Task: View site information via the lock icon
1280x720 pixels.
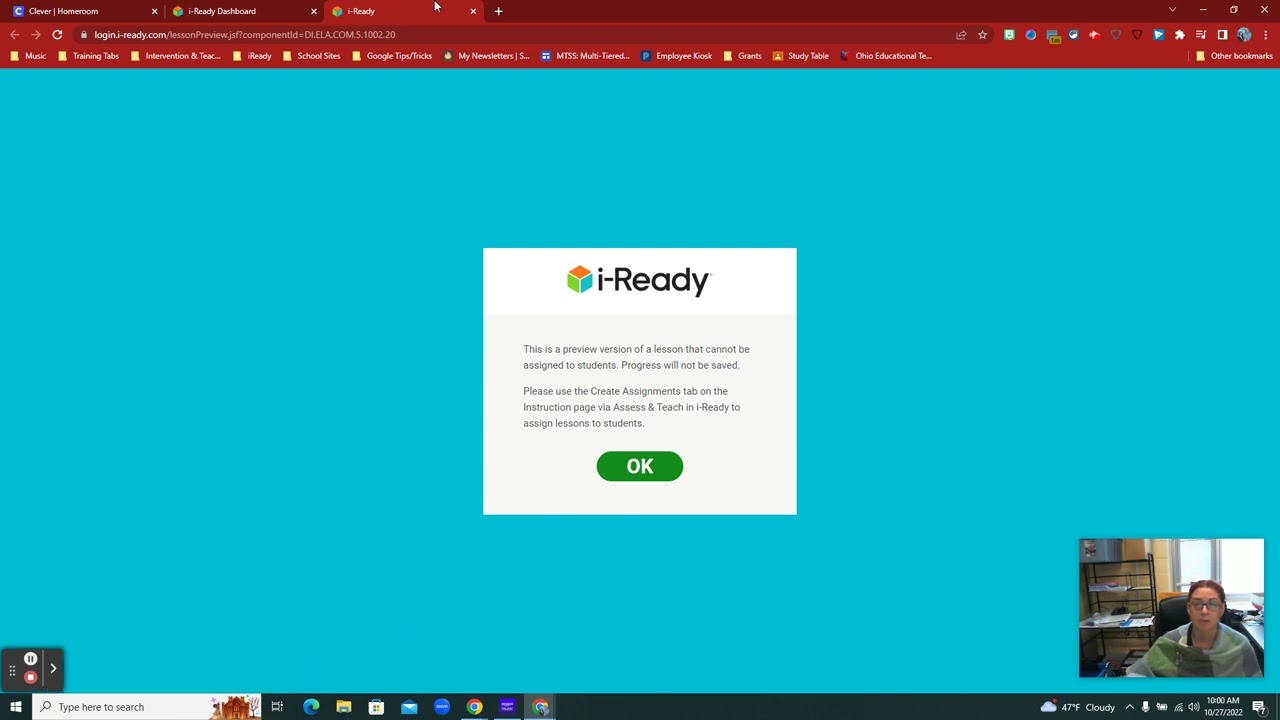Action: pos(84,35)
